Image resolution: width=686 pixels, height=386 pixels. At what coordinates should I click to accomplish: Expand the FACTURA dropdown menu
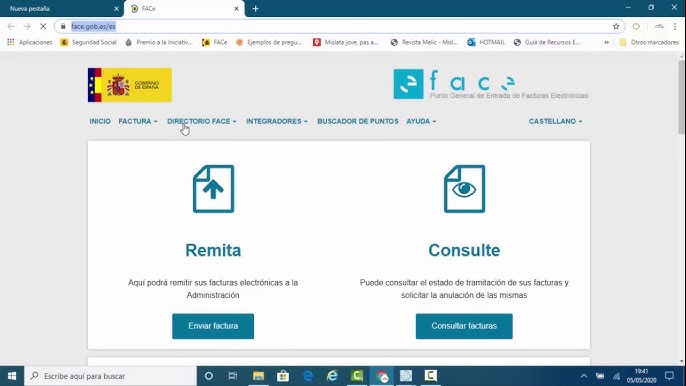pyautogui.click(x=138, y=121)
